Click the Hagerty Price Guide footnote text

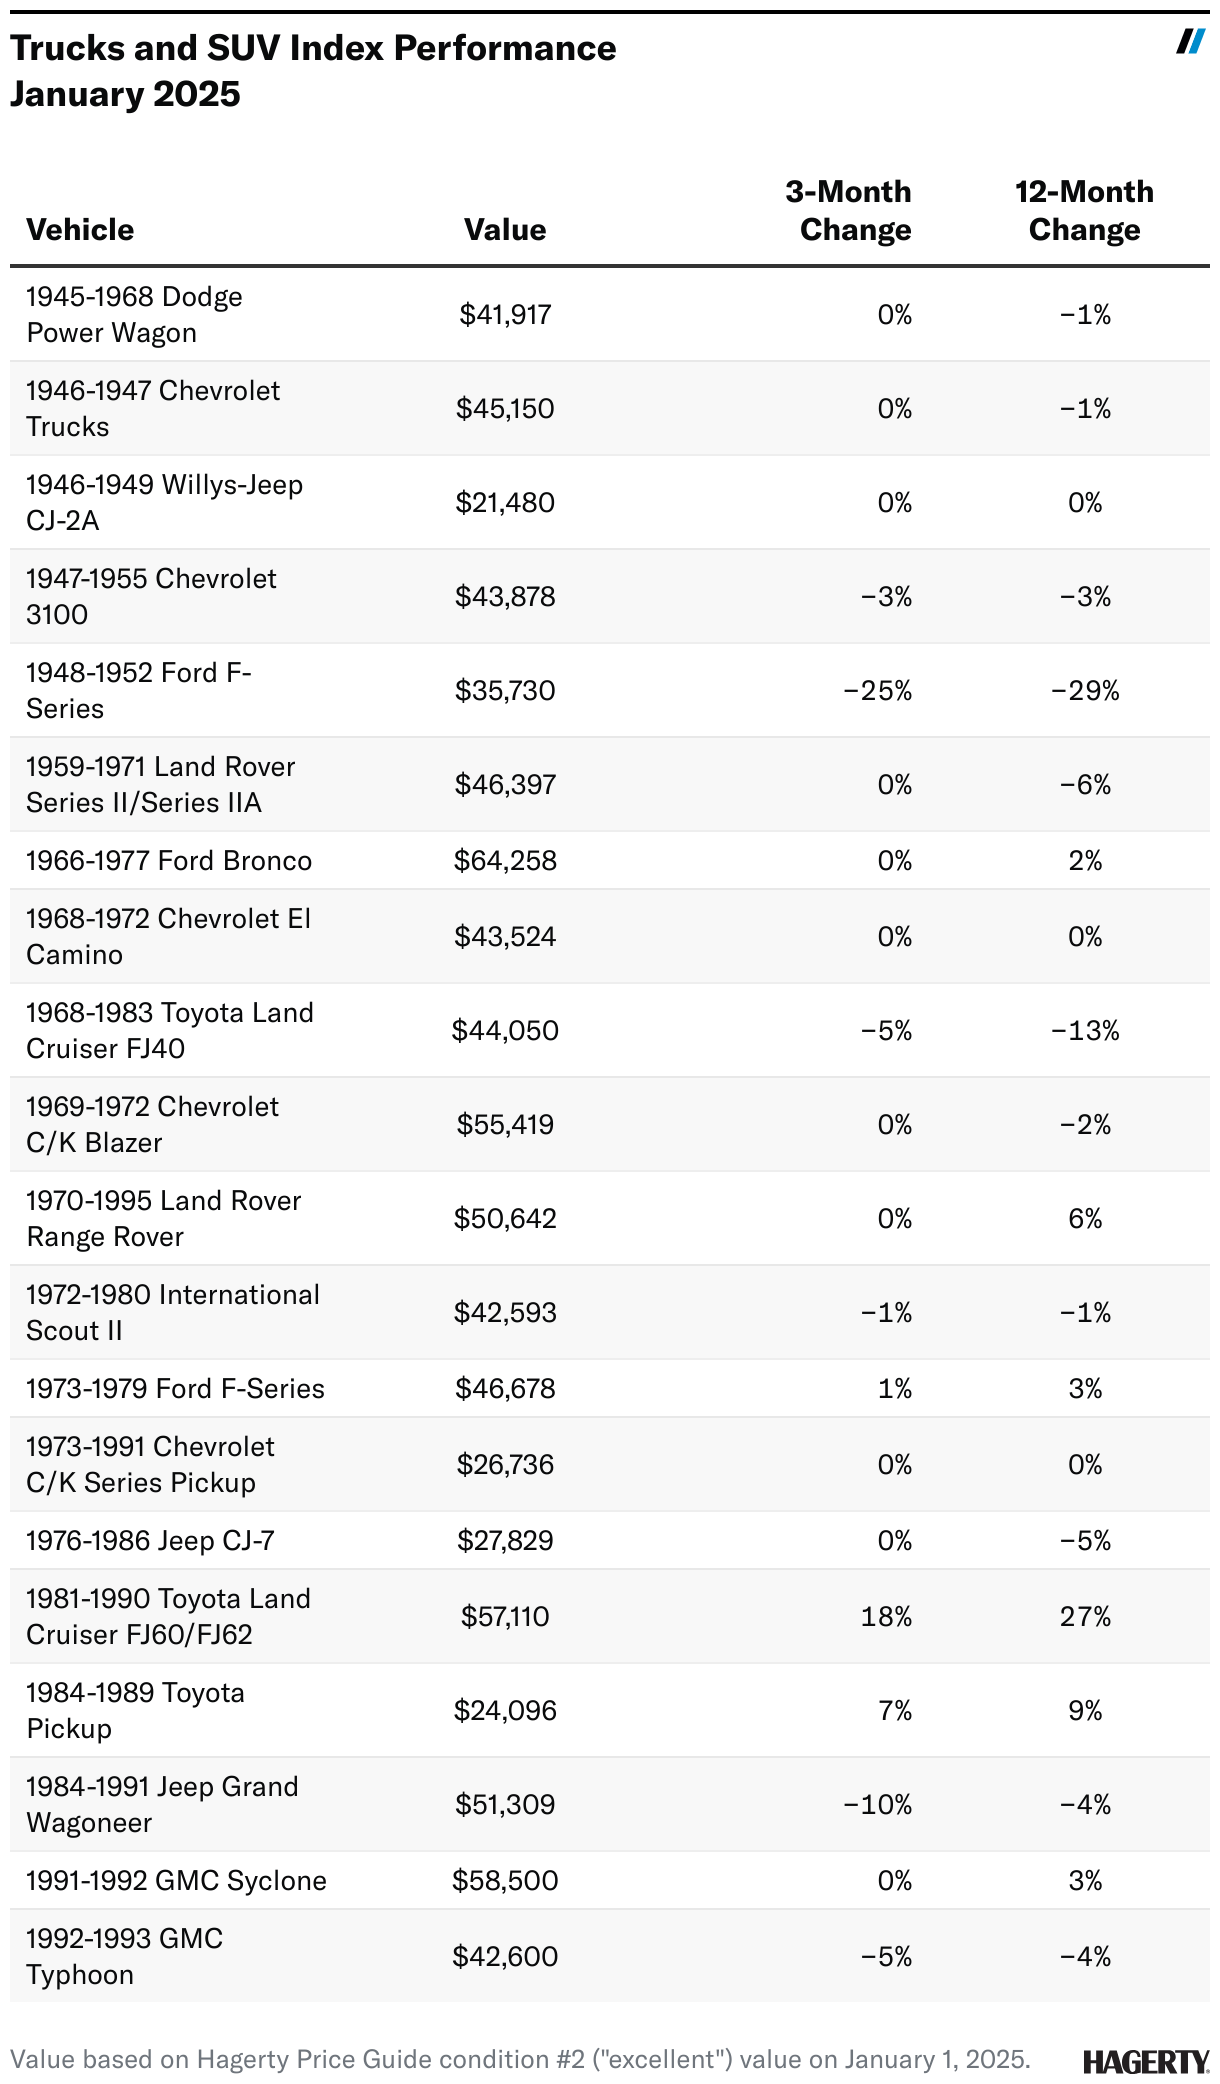(x=520, y=2060)
